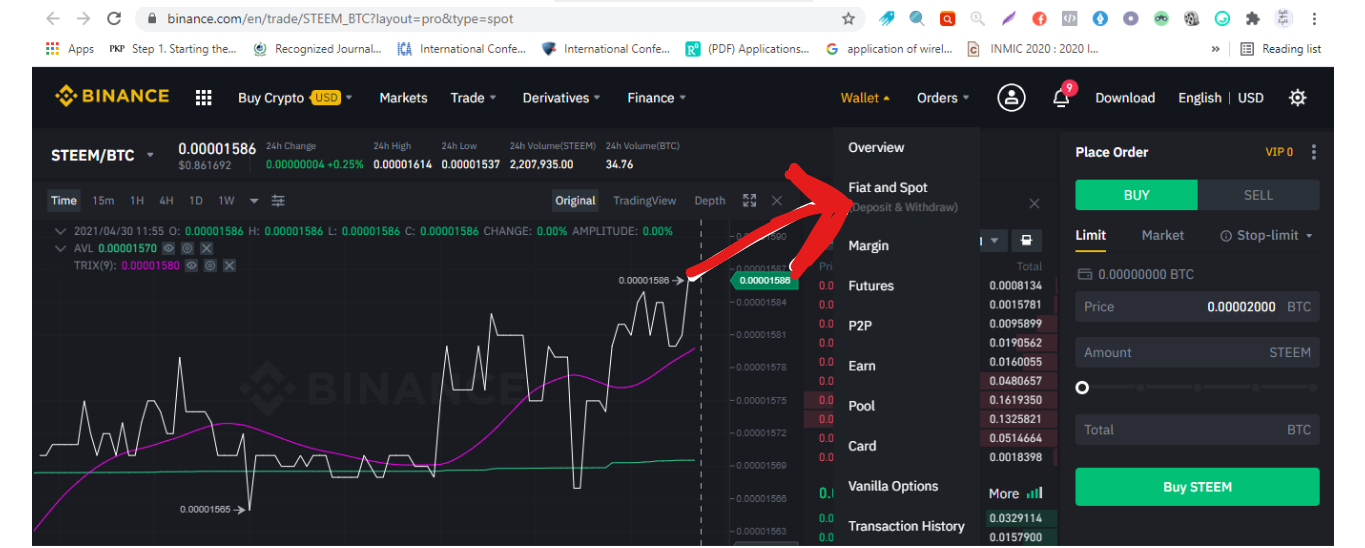Expand more chart time intervals arrow
The width and height of the screenshot is (1365, 548).
pos(254,200)
